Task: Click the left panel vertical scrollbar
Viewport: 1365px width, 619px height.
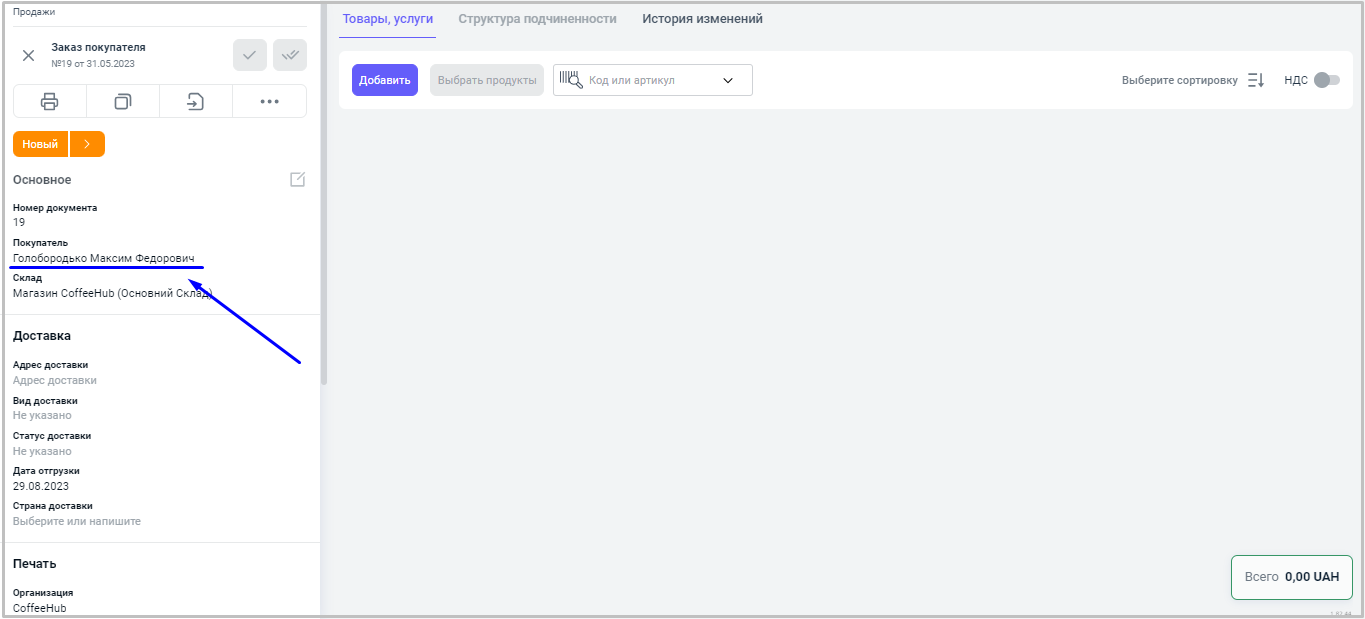Action: click(x=323, y=200)
